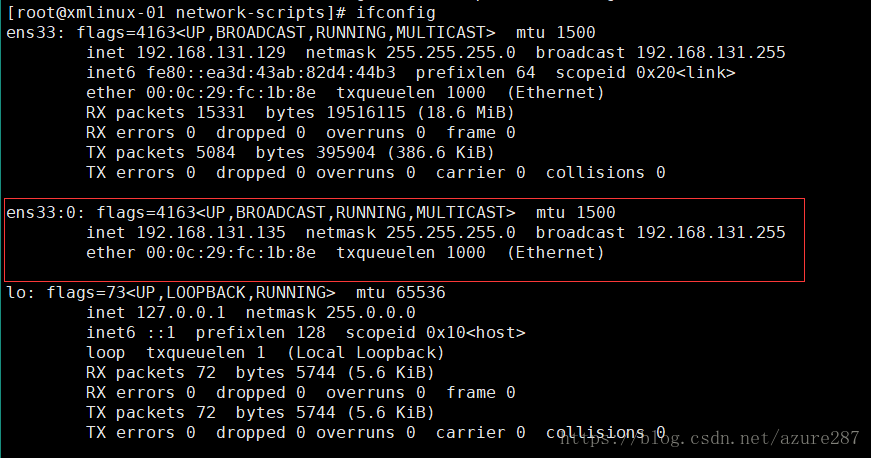Click "scopeid 0x20<link>" text
This screenshot has height=458, width=871.
point(645,72)
